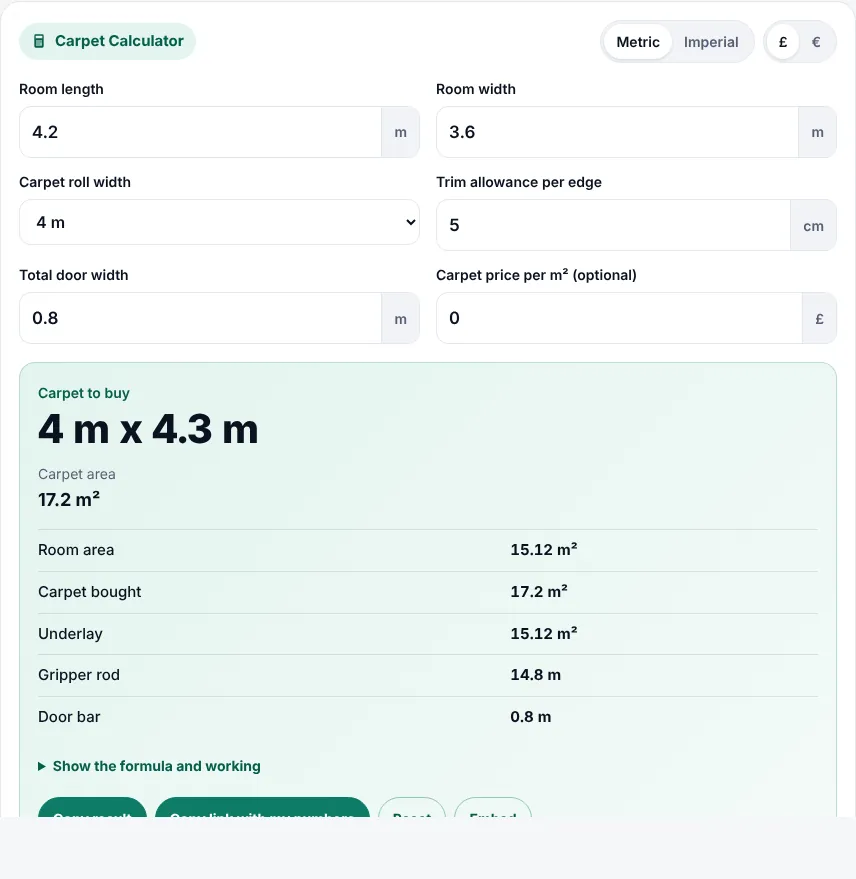Click the Trim allowance per edge field
The width and height of the screenshot is (856, 879).
613,225
